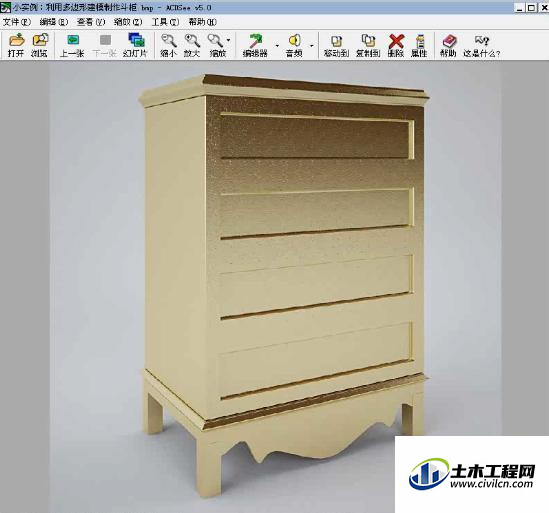Click the 移动到 move-to icon
Image resolution: width=549 pixels, height=513 pixels.
(336, 45)
